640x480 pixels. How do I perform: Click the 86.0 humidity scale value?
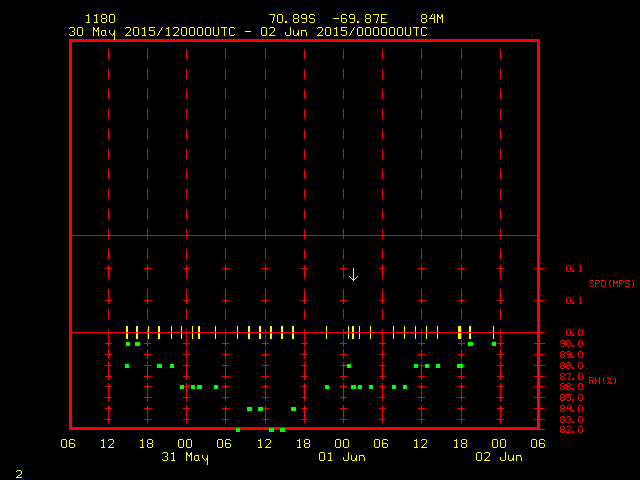[x=574, y=387]
